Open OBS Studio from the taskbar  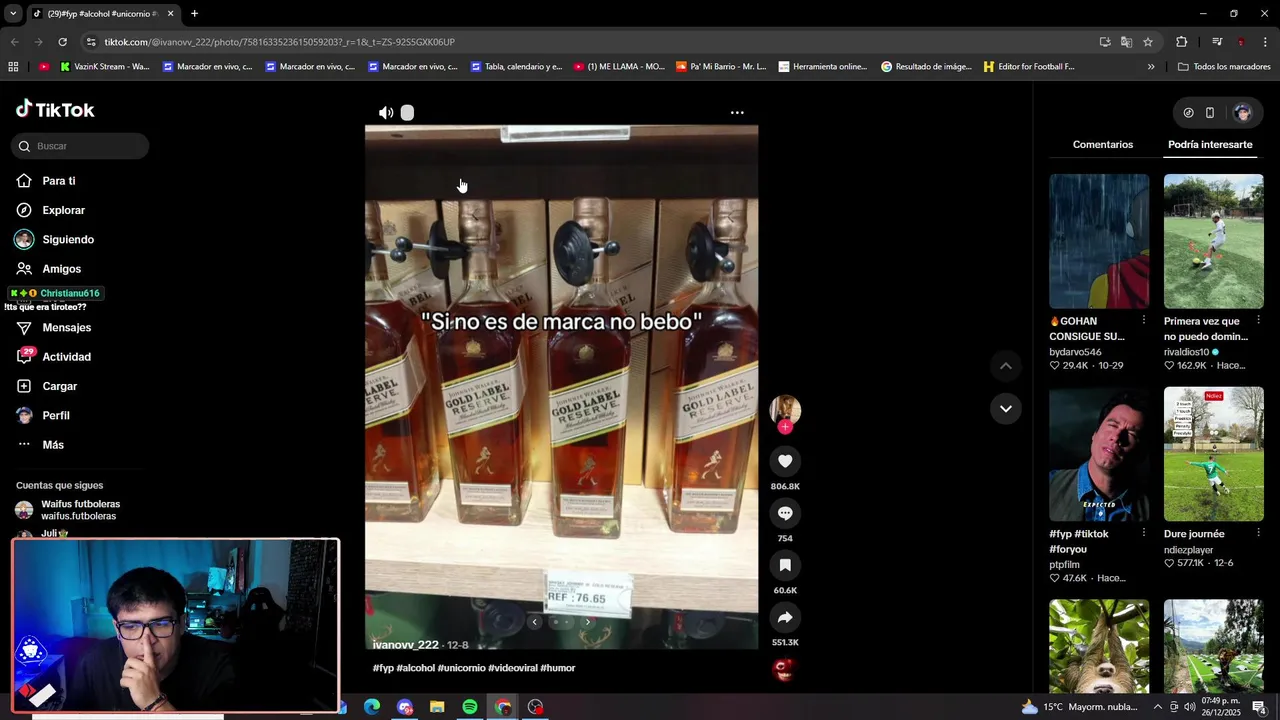pyautogui.click(x=536, y=707)
